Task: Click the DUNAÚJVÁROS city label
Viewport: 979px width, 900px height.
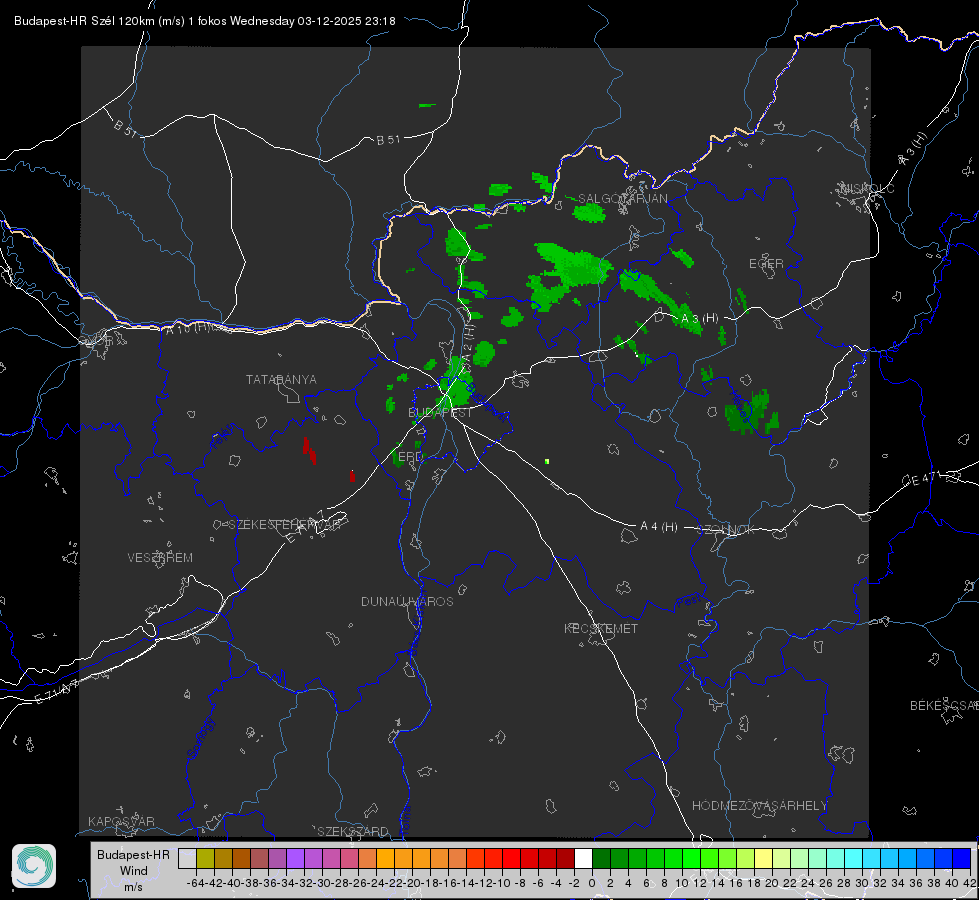Action: pos(407,601)
